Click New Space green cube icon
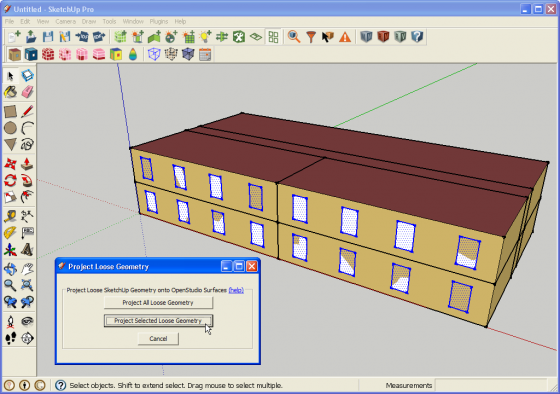Viewport: 560px width, 394px height. click(120, 36)
